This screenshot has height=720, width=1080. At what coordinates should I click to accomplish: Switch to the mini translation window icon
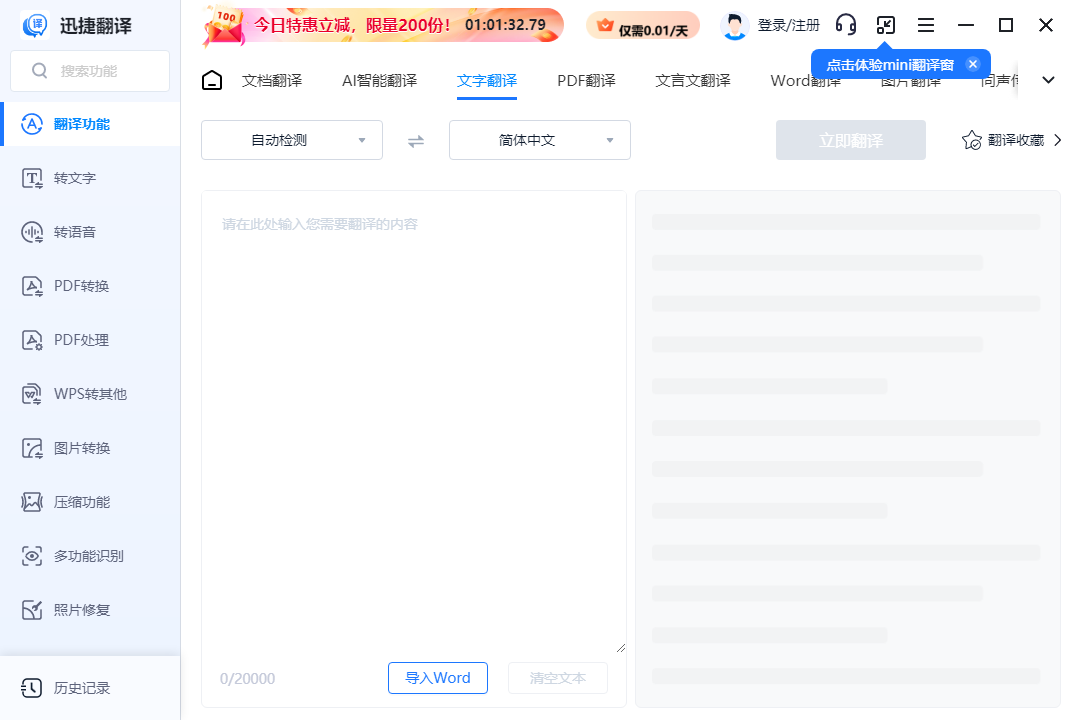tap(886, 25)
